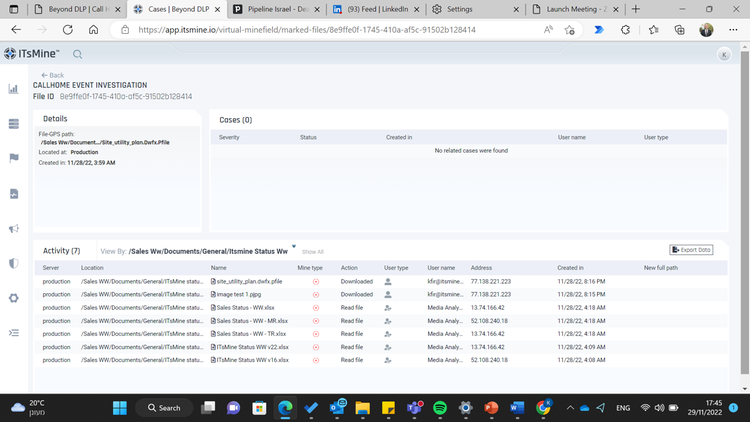This screenshot has width=750, height=422.
Task: Click the mine type icon for site_utility_plan.dwfx.pfile
Action: click(x=316, y=282)
